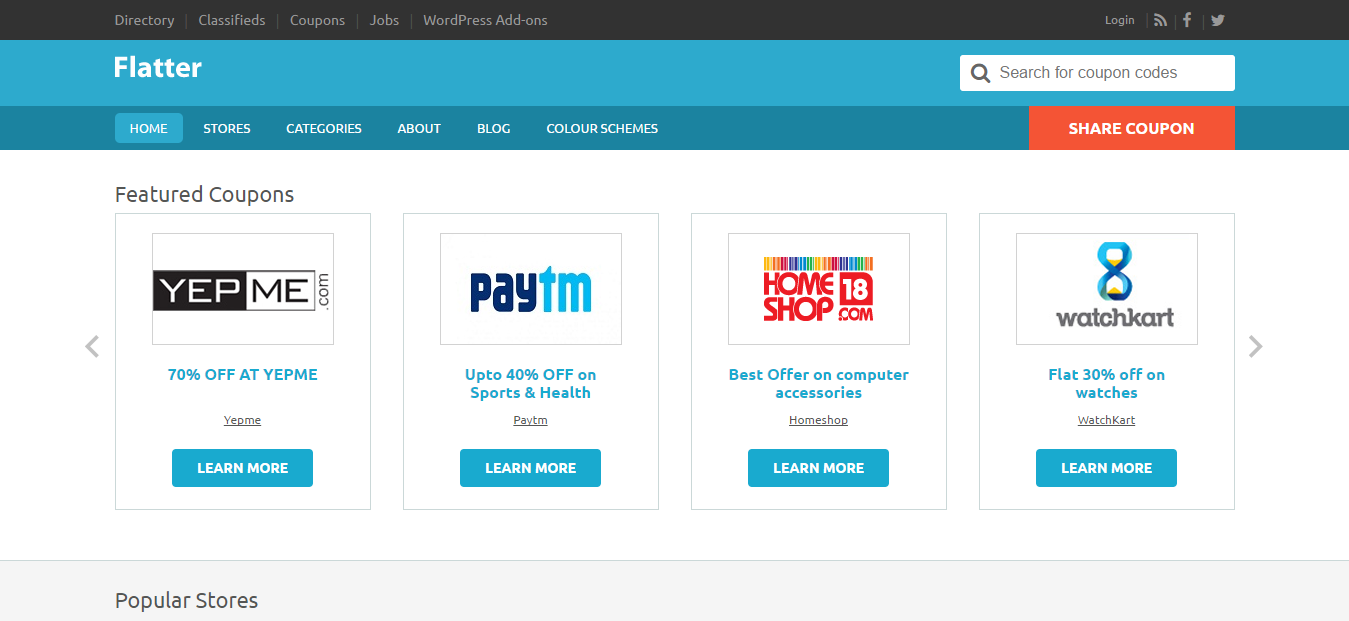The height and width of the screenshot is (621, 1349).
Task: Click Learn More on WatchKart coupon
Action: pos(1107,468)
